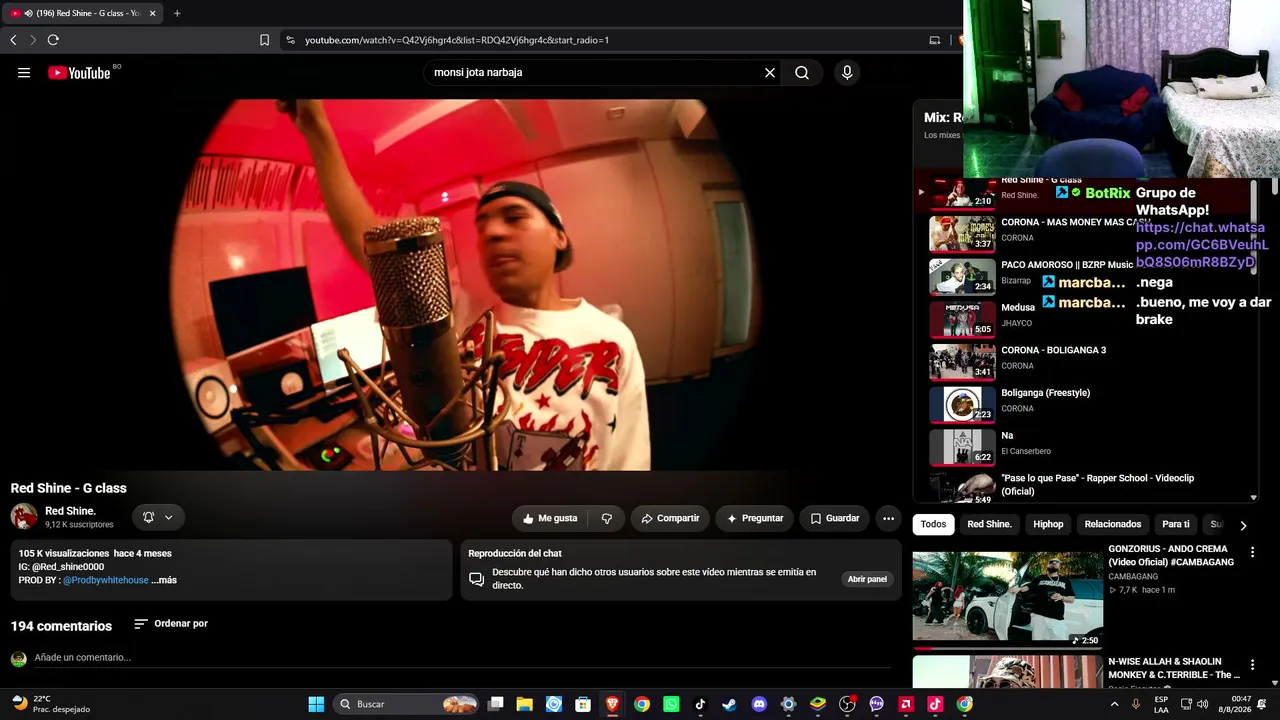Clear the search text with the X
The height and width of the screenshot is (720, 1280).
click(770, 72)
